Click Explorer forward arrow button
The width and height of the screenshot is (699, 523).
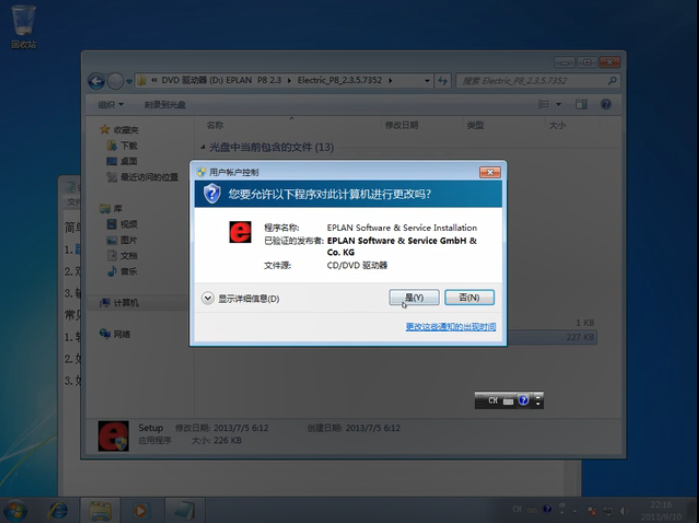point(115,81)
